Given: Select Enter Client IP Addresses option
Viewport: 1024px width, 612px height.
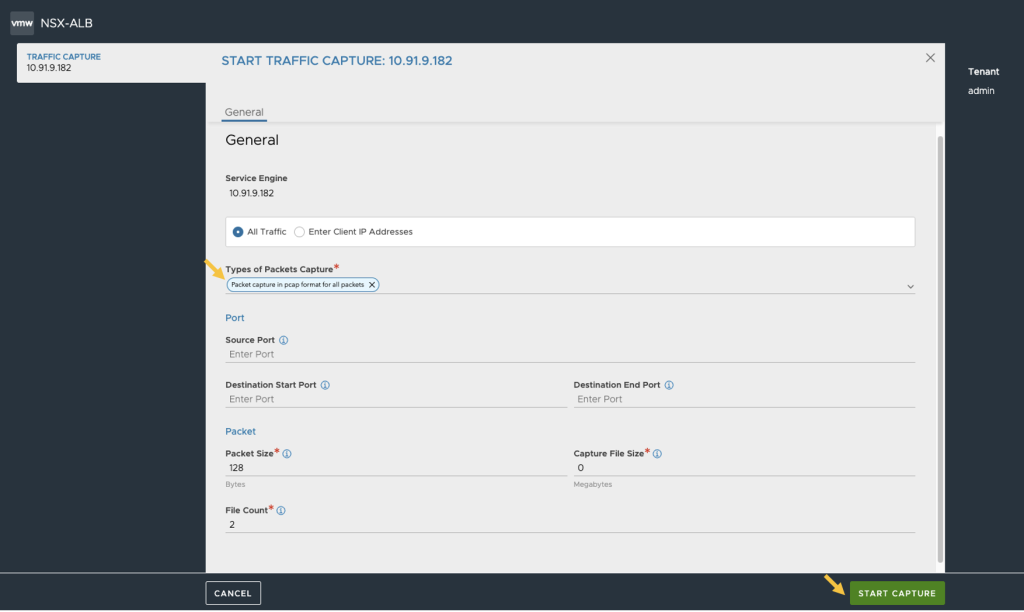Looking at the screenshot, I should click(300, 232).
